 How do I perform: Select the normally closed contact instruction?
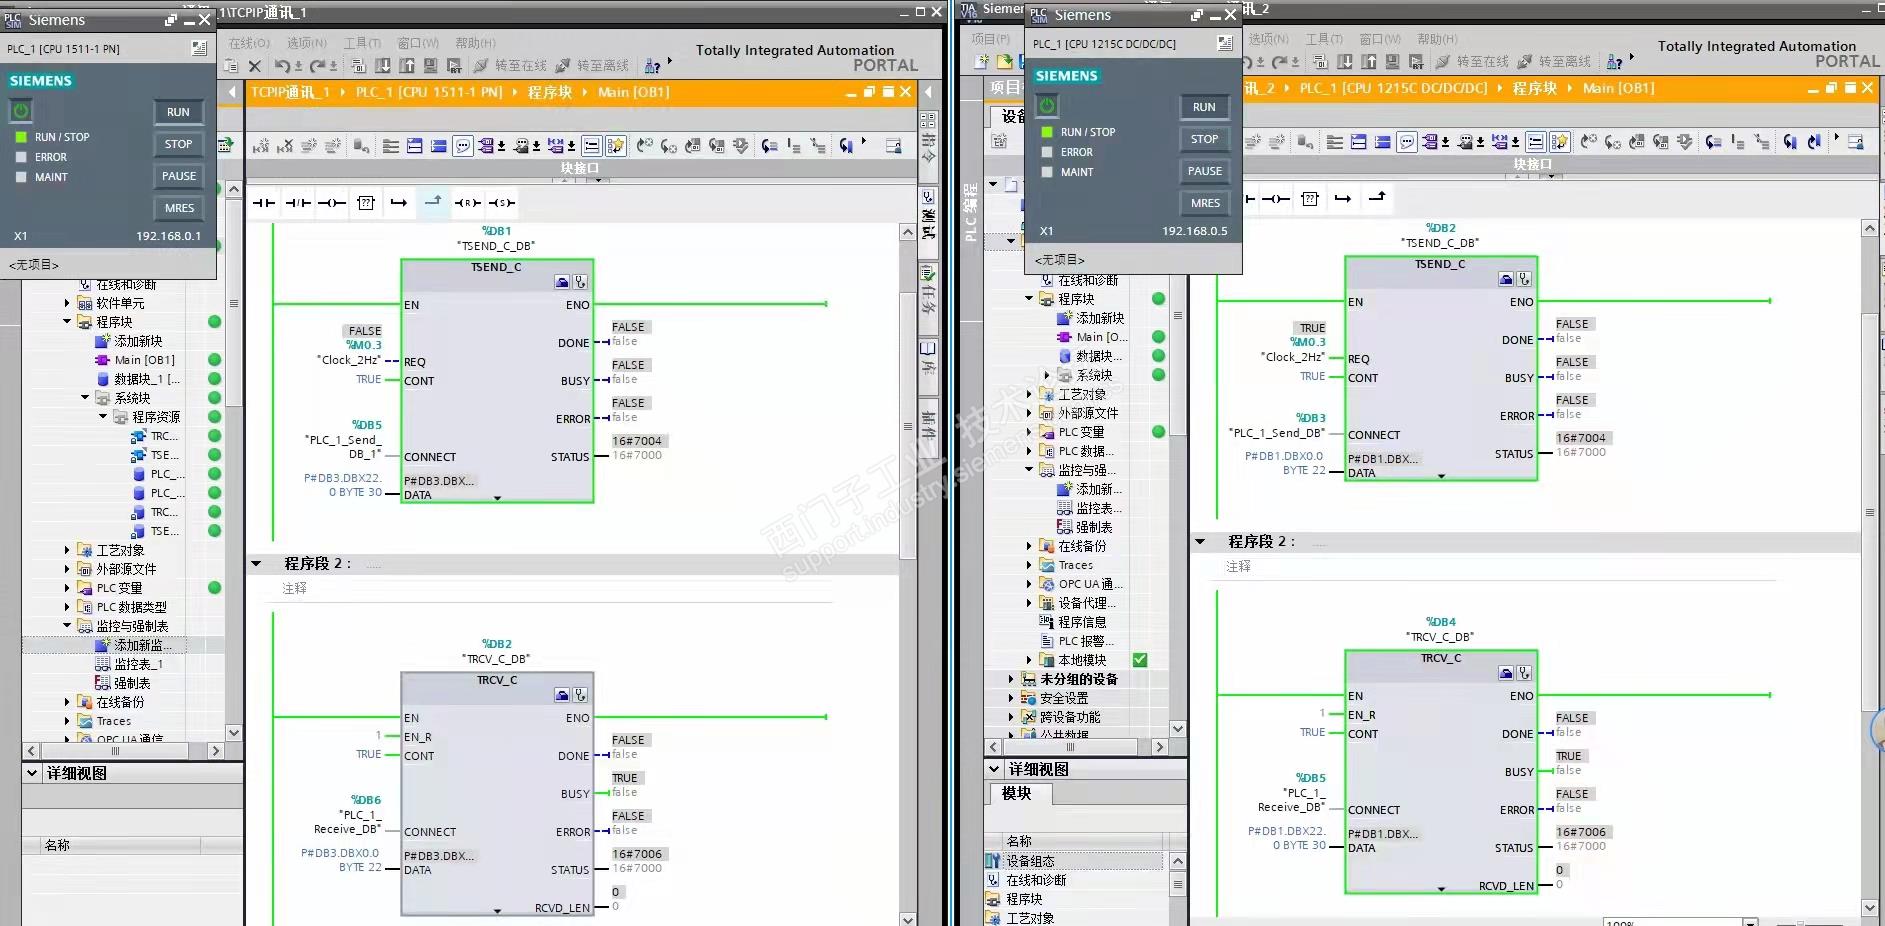(298, 203)
